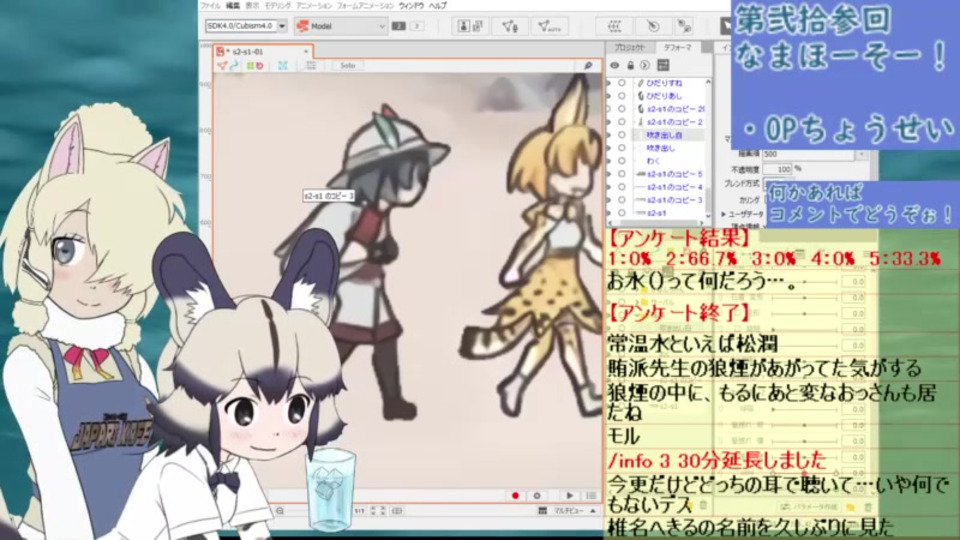Select the ひだりあし deformer row

[x=664, y=96]
